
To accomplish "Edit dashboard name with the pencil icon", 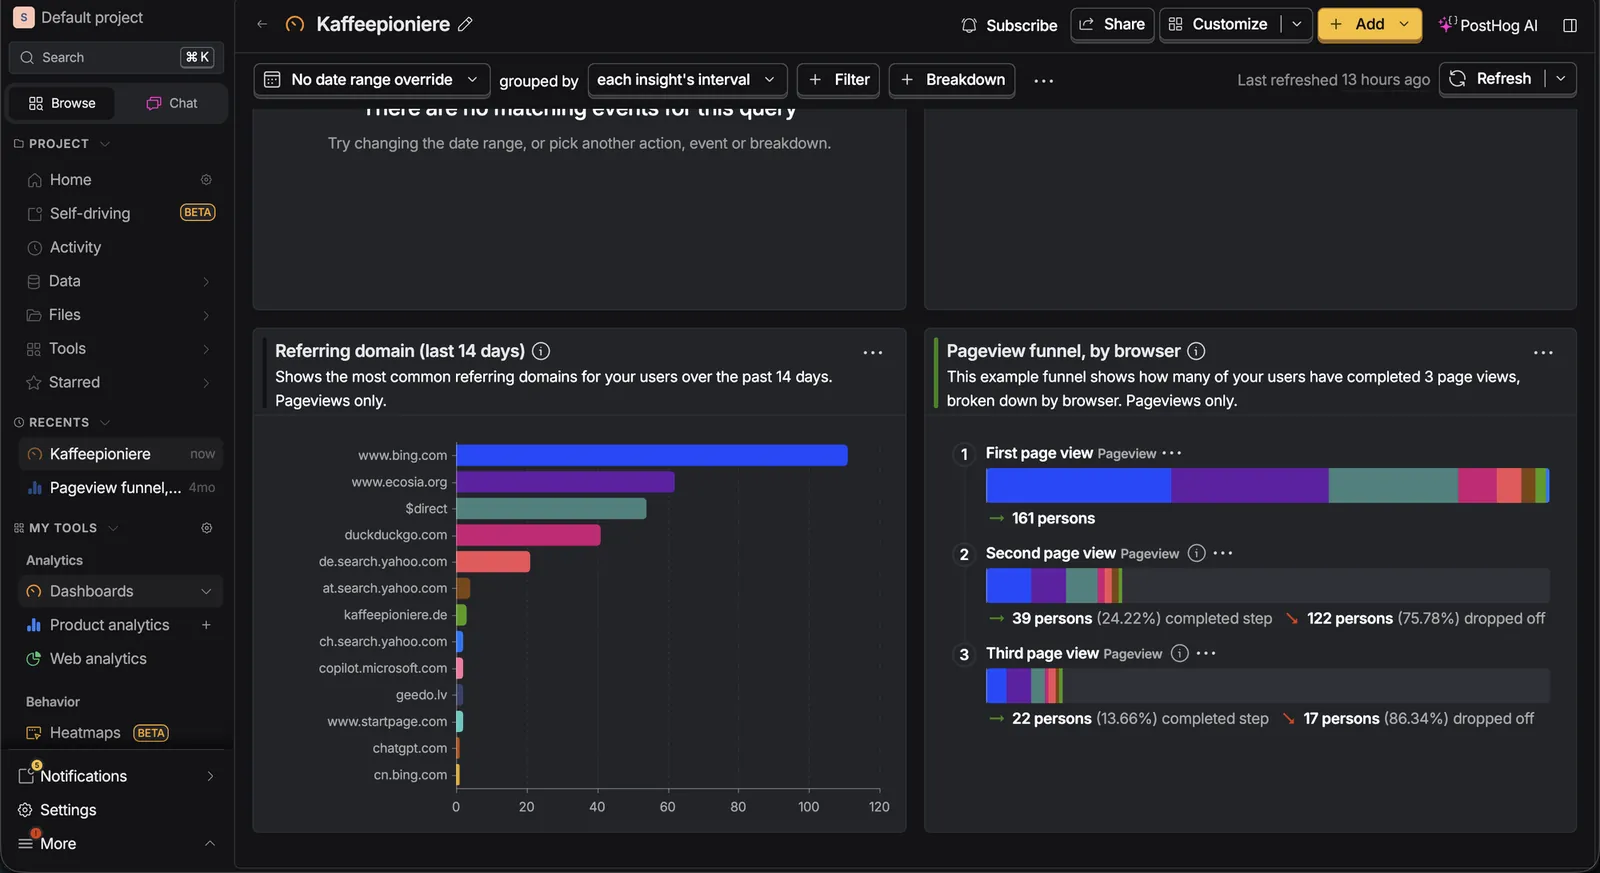I will (465, 24).
